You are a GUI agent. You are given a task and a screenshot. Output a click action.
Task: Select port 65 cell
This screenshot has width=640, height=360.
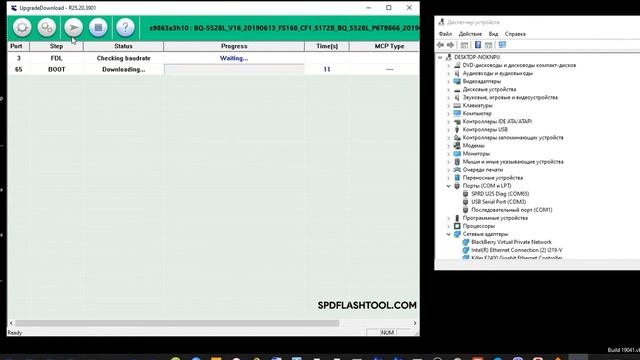(18, 69)
